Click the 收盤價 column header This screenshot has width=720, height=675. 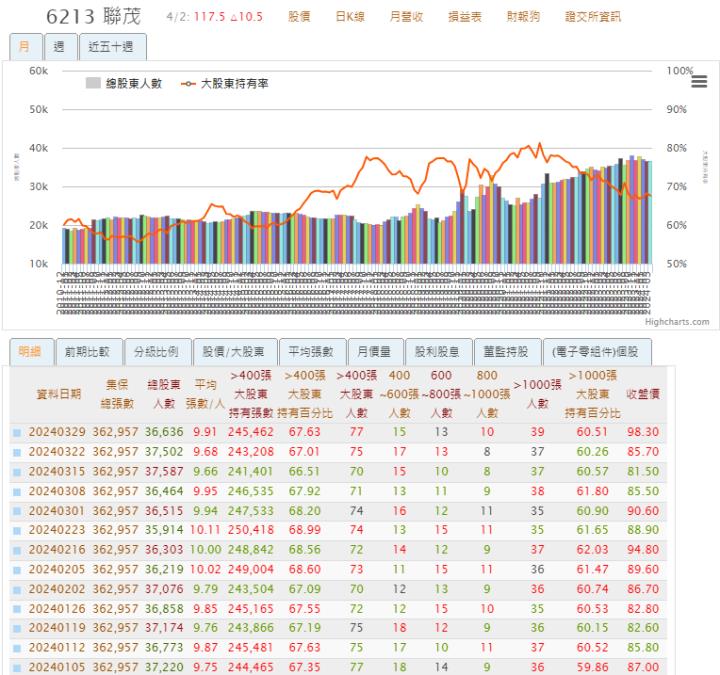click(643, 394)
